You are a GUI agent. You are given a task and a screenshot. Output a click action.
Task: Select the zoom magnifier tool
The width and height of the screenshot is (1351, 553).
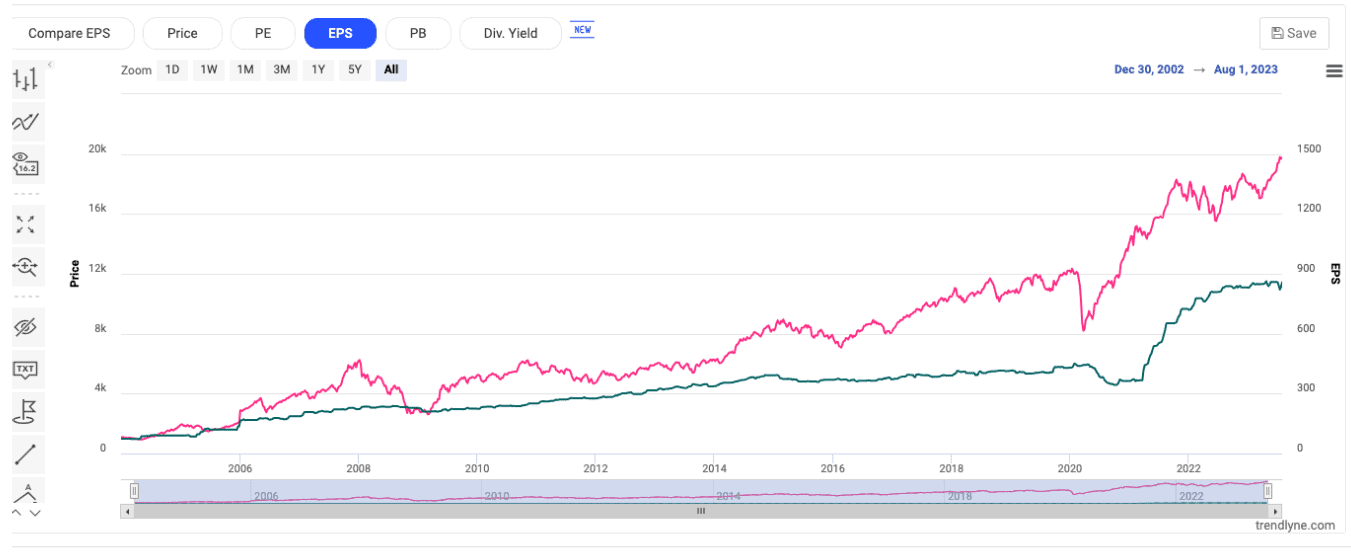(x=26, y=266)
